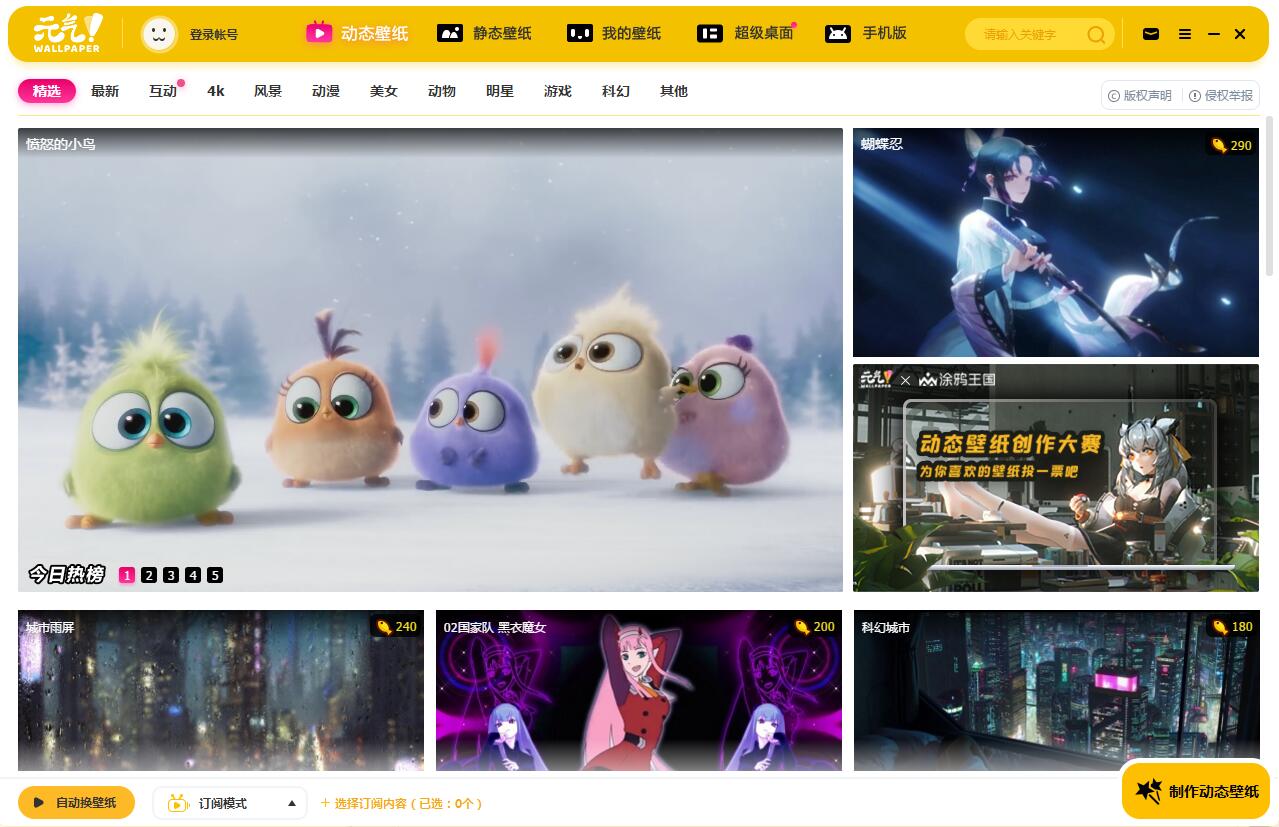This screenshot has width=1279, height=827.
Task: Click the 制作动态壁纸 button
Action: [1196, 791]
